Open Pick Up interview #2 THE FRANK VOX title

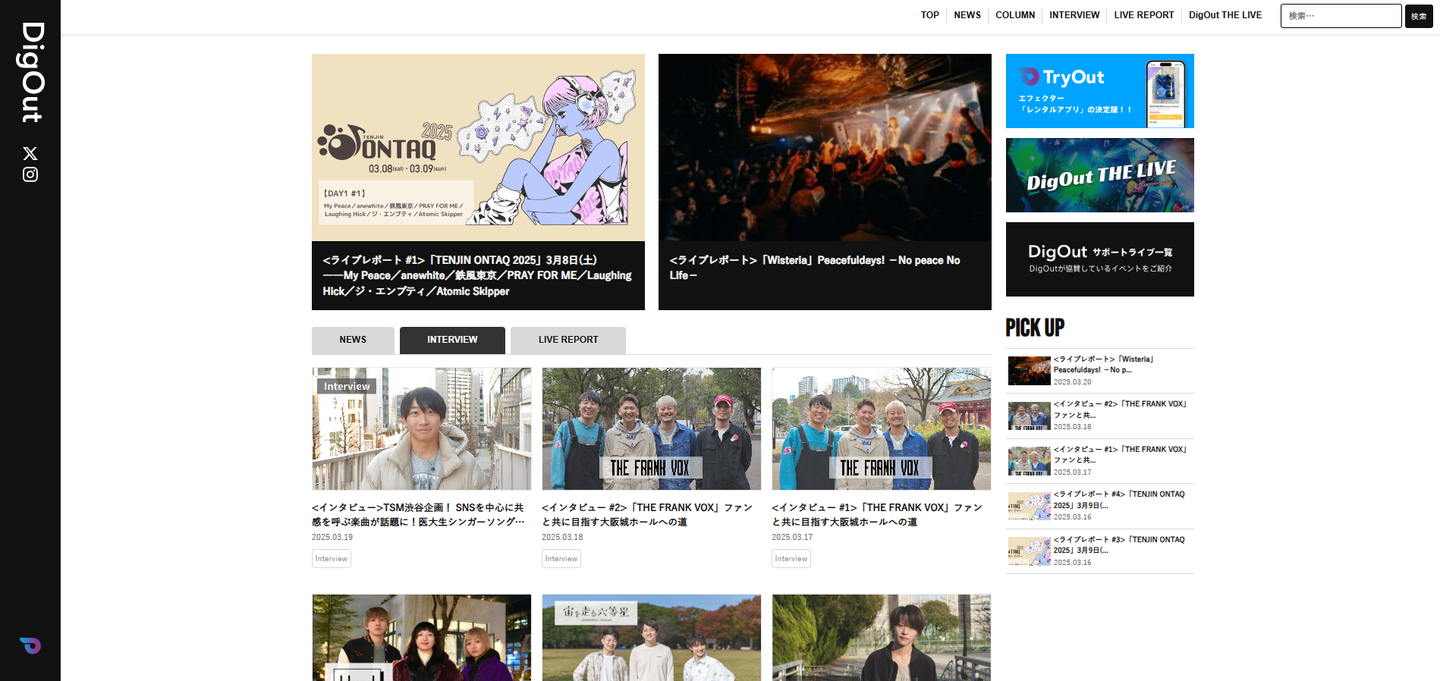tap(1121, 409)
